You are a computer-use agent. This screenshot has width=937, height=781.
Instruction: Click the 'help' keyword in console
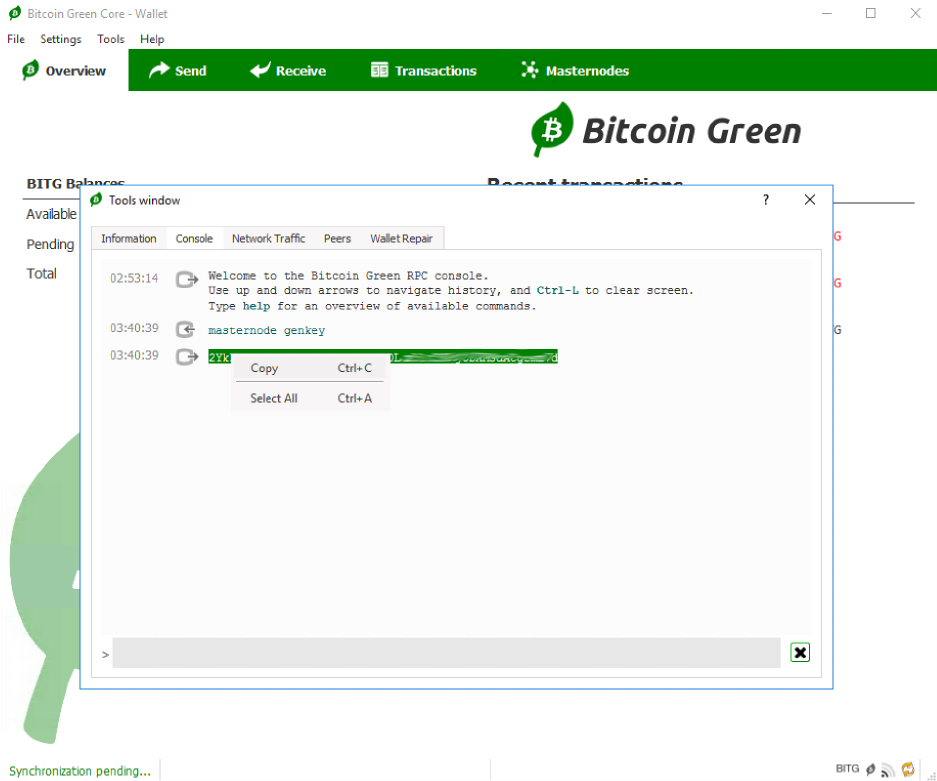pos(256,306)
